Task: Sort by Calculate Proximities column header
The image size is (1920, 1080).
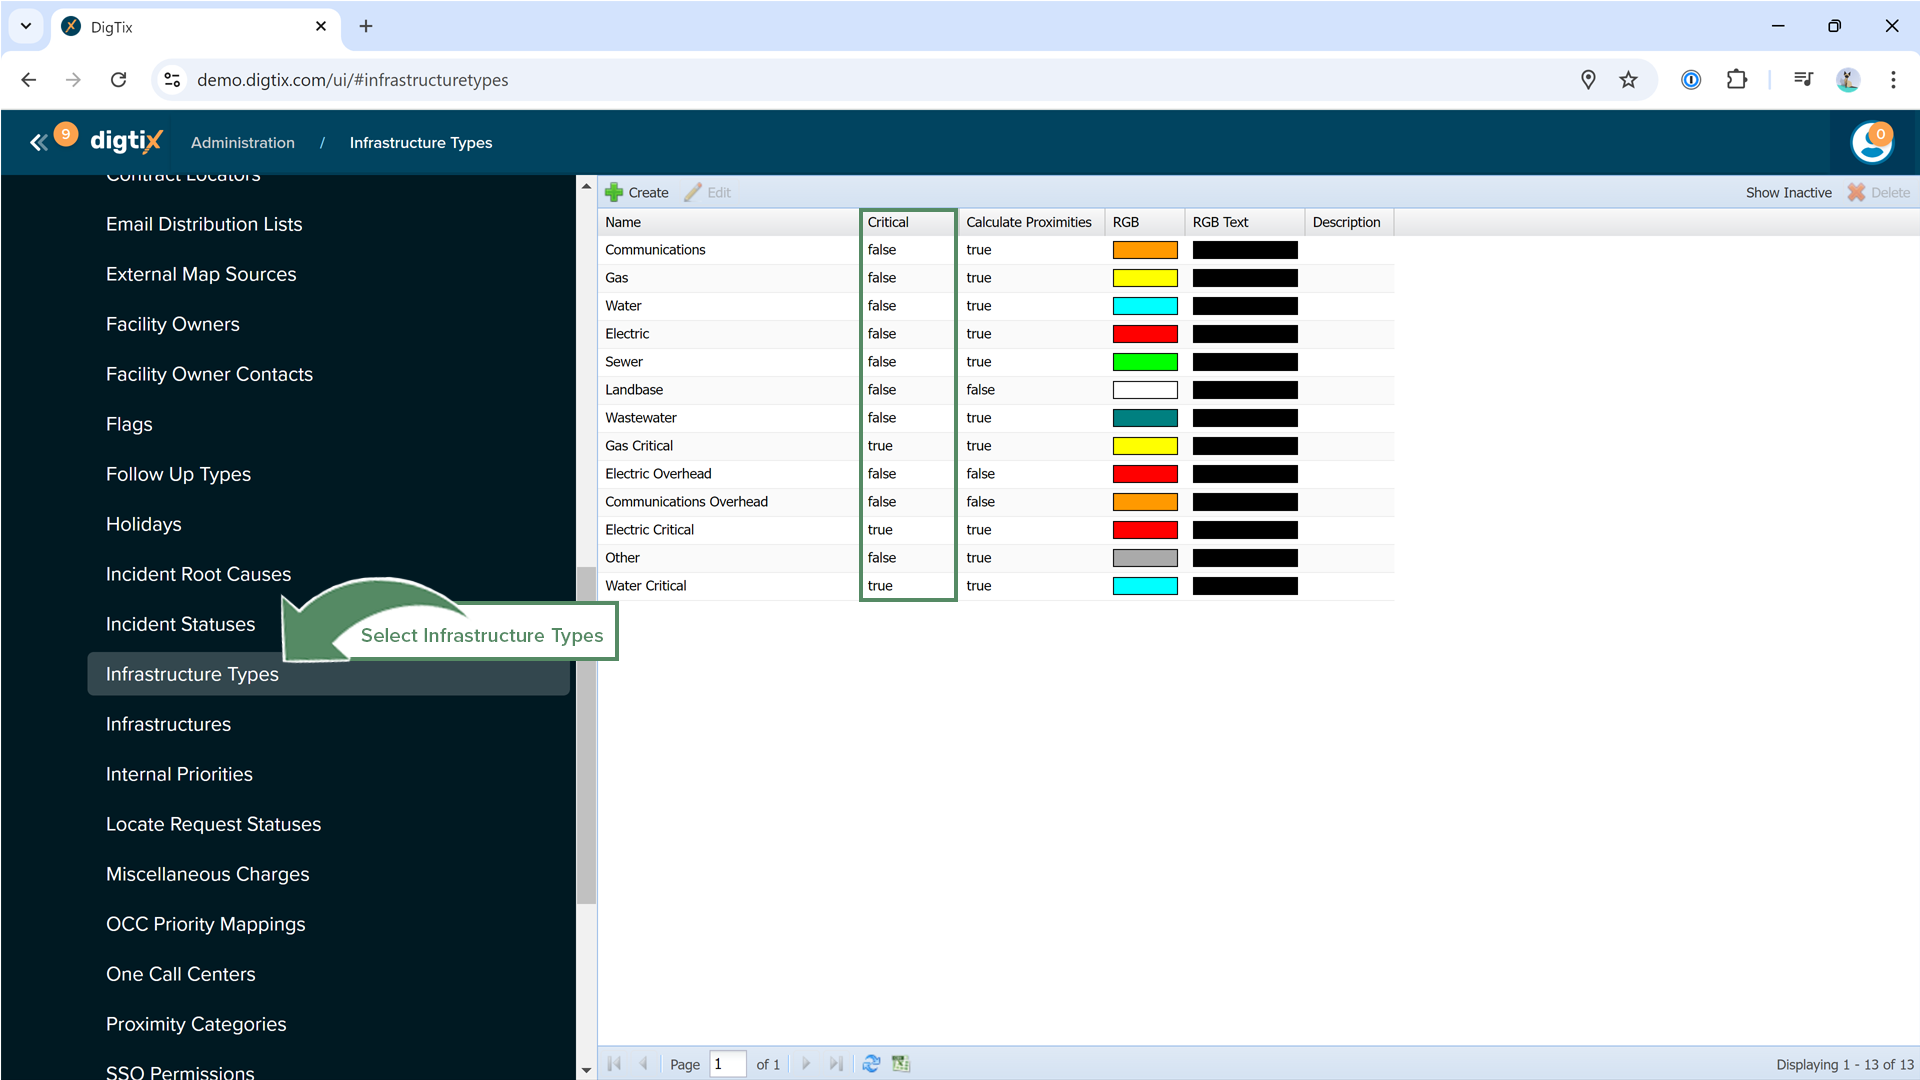Action: [1028, 222]
